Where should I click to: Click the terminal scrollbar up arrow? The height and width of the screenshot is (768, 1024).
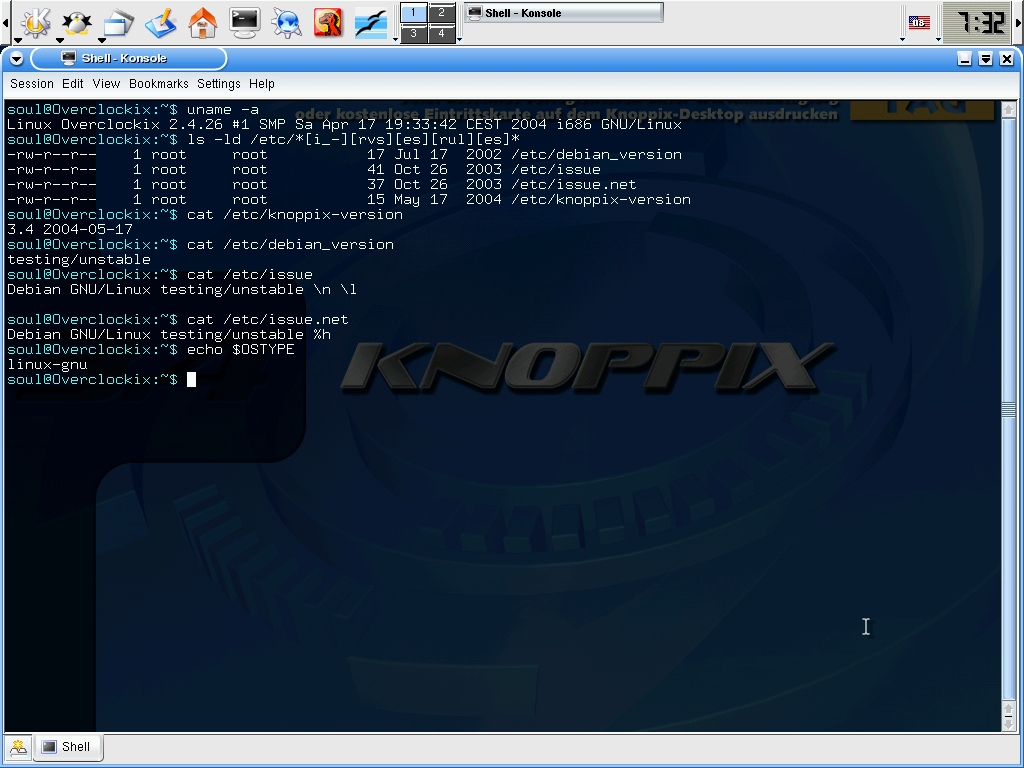[x=1008, y=110]
